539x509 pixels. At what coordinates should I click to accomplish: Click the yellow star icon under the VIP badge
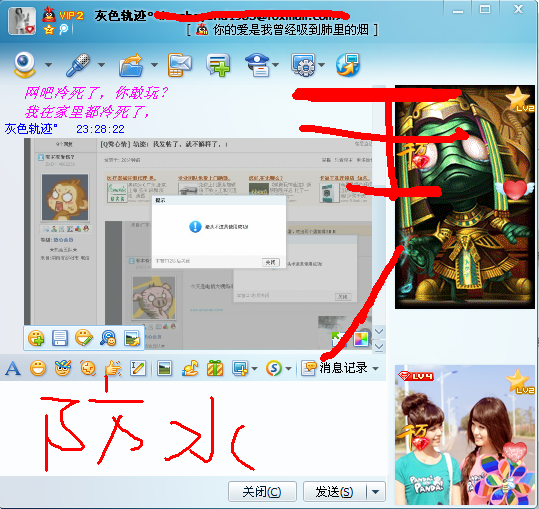(49, 30)
